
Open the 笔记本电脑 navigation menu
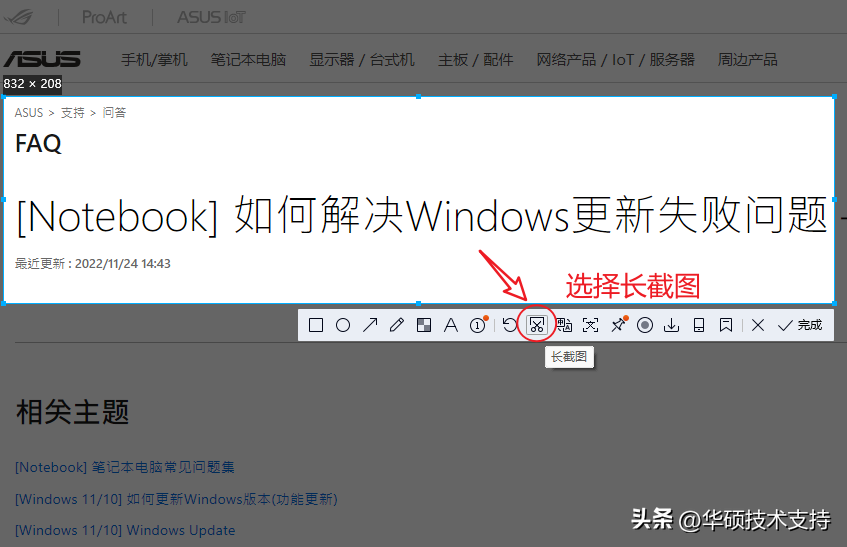pos(248,59)
